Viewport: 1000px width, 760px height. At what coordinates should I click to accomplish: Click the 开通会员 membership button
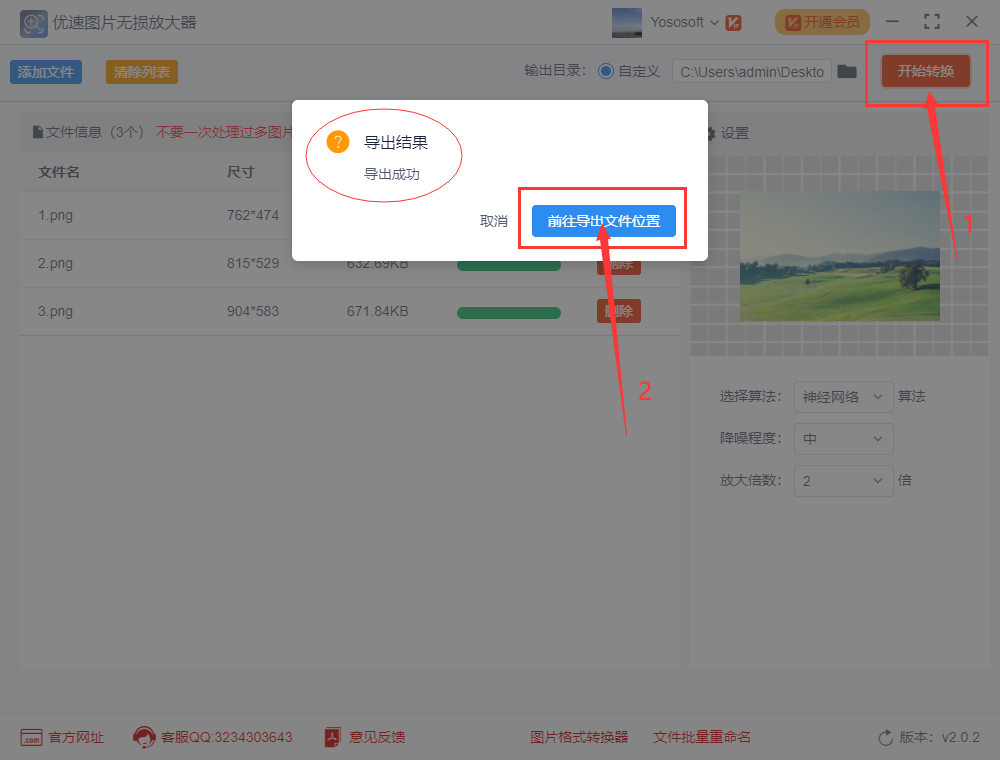coord(822,21)
